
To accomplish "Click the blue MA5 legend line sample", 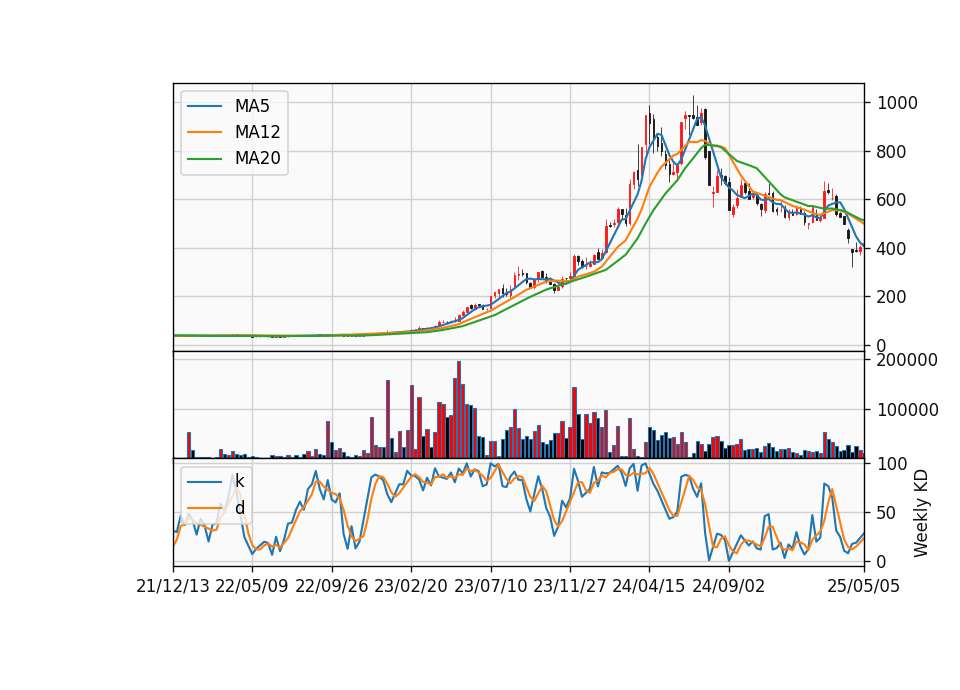I will pyautogui.click(x=204, y=106).
